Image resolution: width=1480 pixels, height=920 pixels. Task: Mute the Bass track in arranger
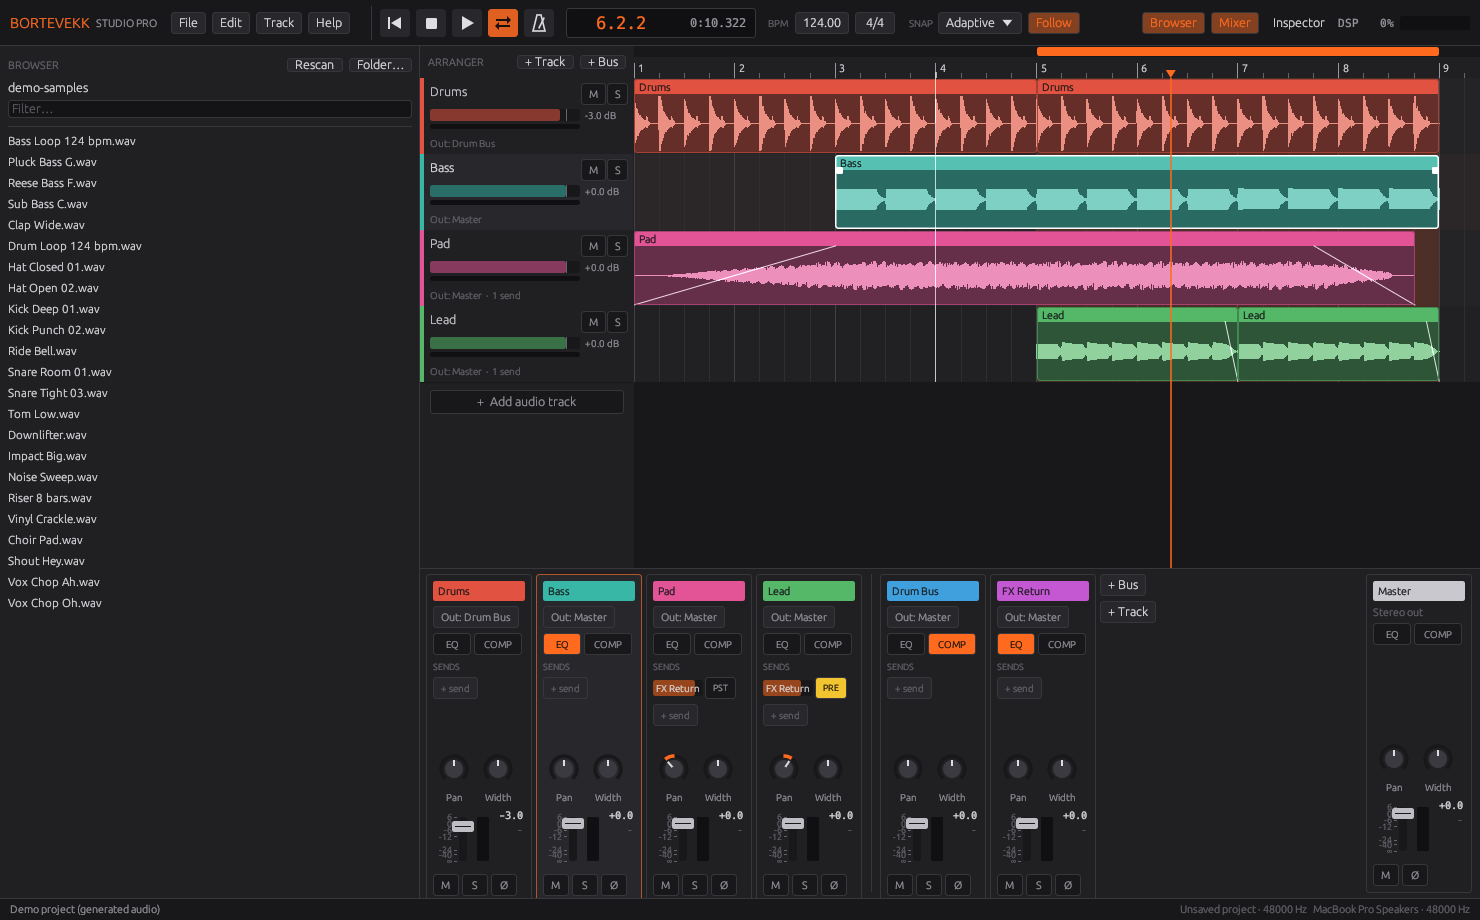click(593, 170)
